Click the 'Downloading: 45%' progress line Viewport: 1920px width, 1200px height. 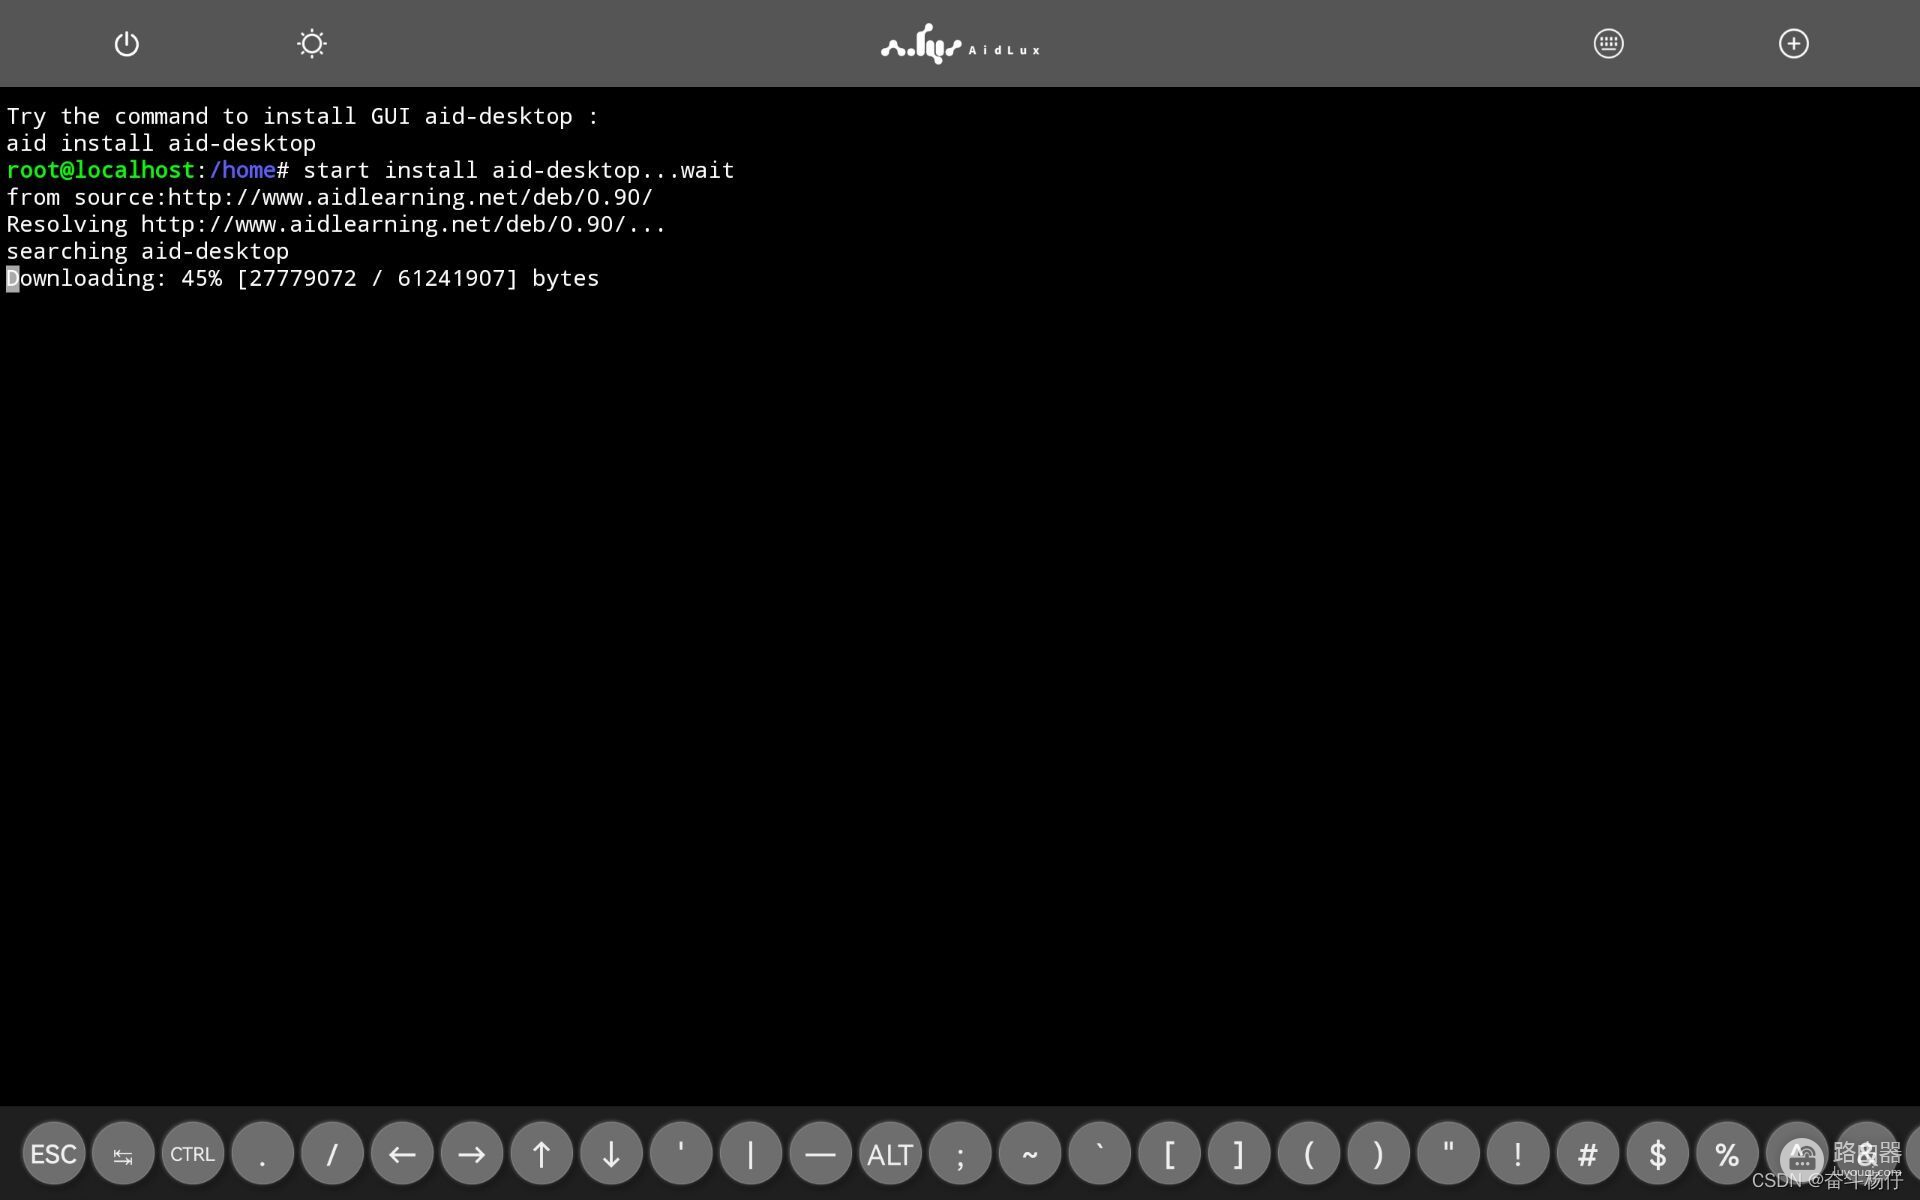click(x=303, y=279)
